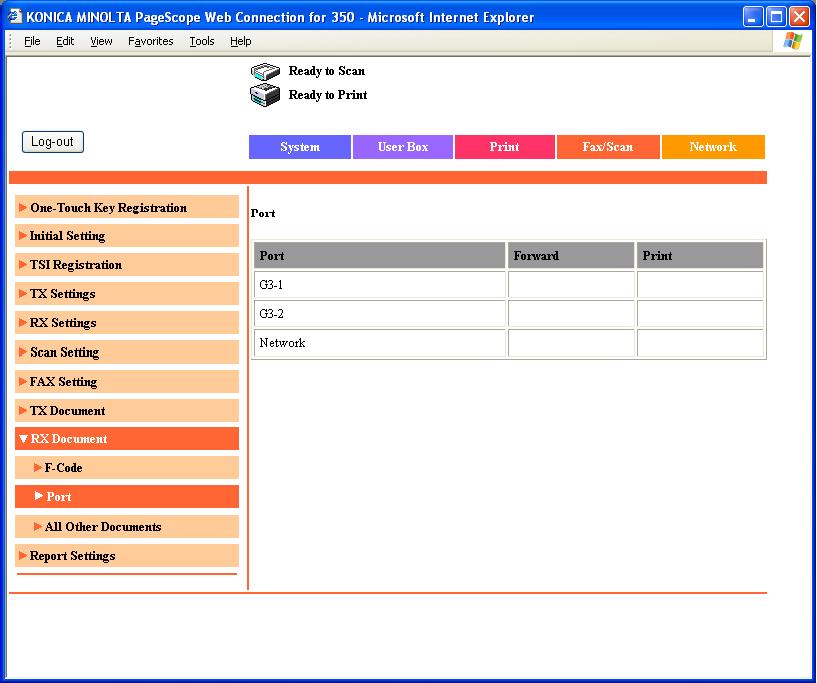Click the scanner status icon
The height and width of the screenshot is (683, 817).
264,71
